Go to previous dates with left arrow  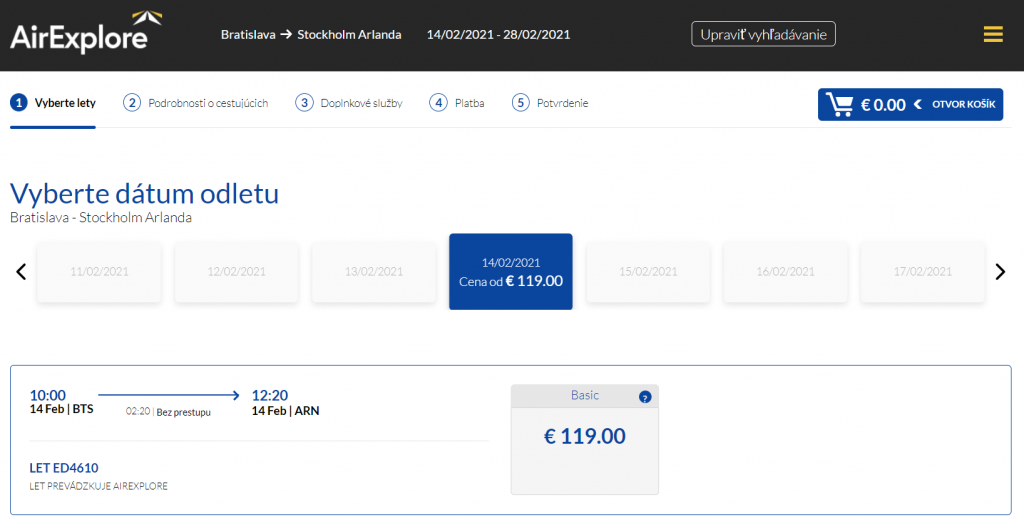21,271
